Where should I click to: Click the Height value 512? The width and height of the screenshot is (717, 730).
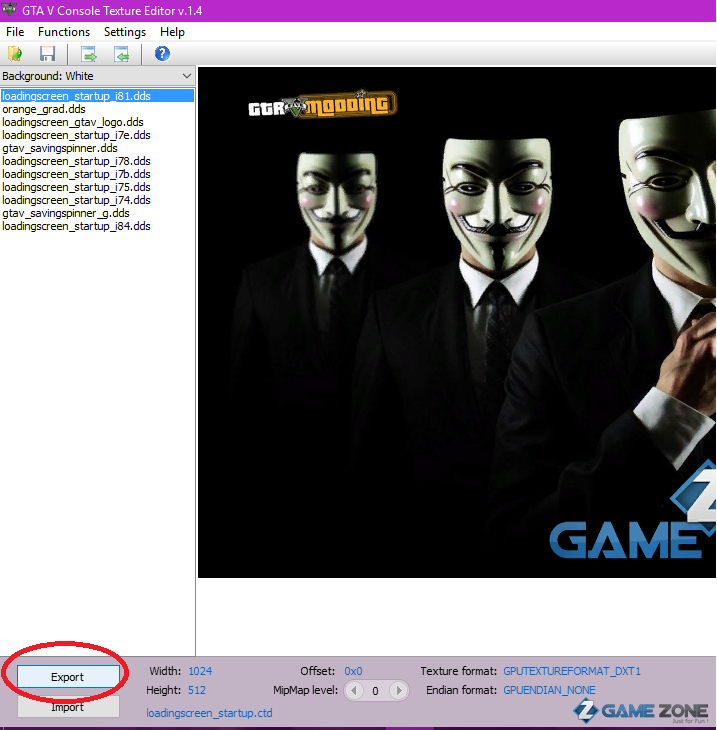tap(196, 690)
